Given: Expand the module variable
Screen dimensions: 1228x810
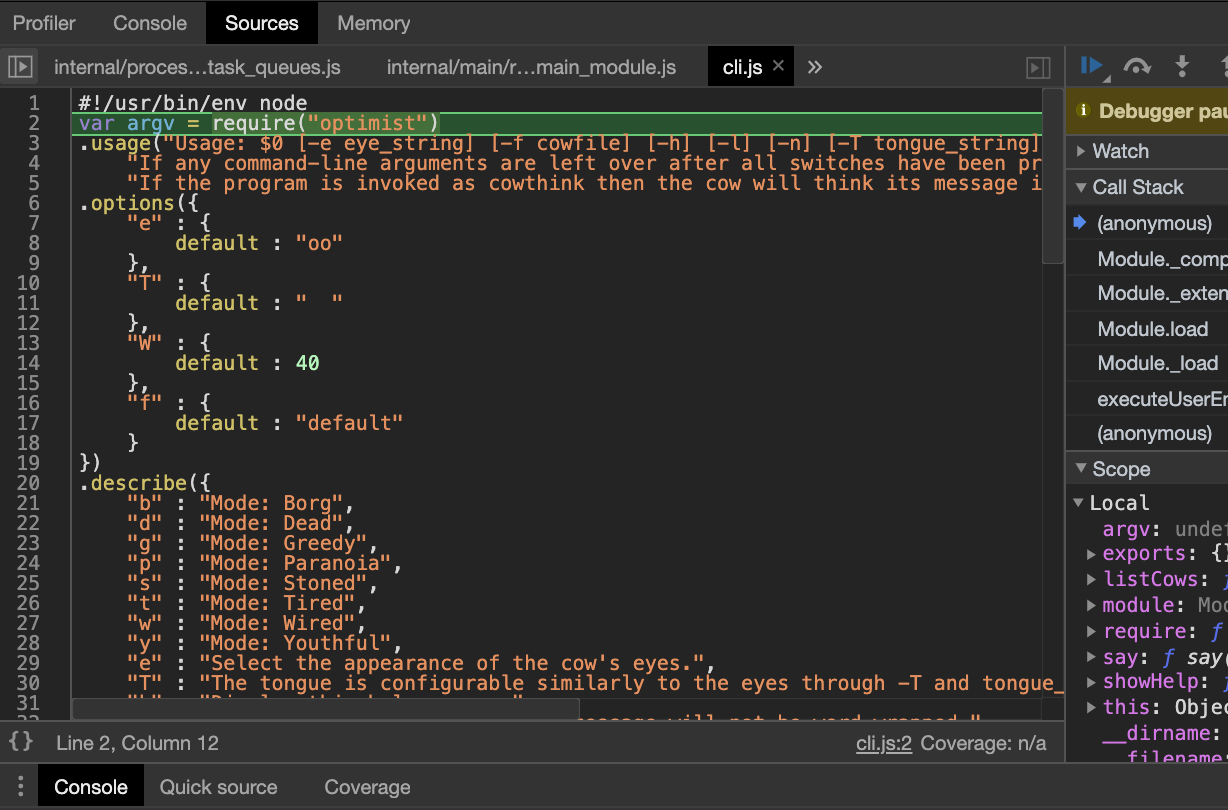Looking at the screenshot, I should pos(1092,606).
